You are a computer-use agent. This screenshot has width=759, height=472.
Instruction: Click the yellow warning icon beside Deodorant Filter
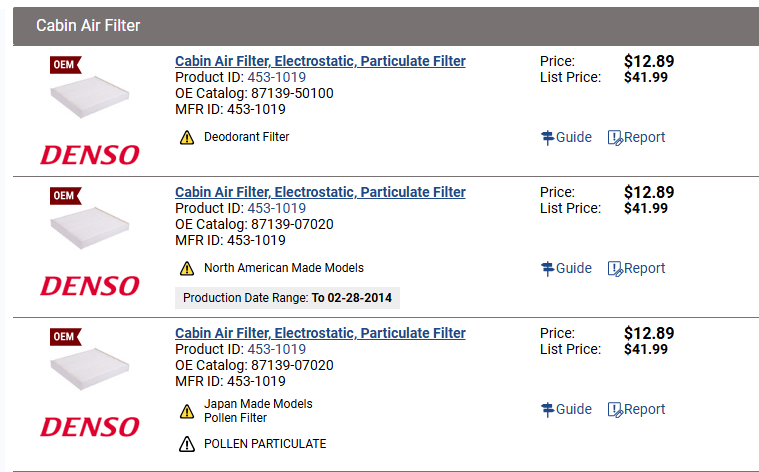187,138
